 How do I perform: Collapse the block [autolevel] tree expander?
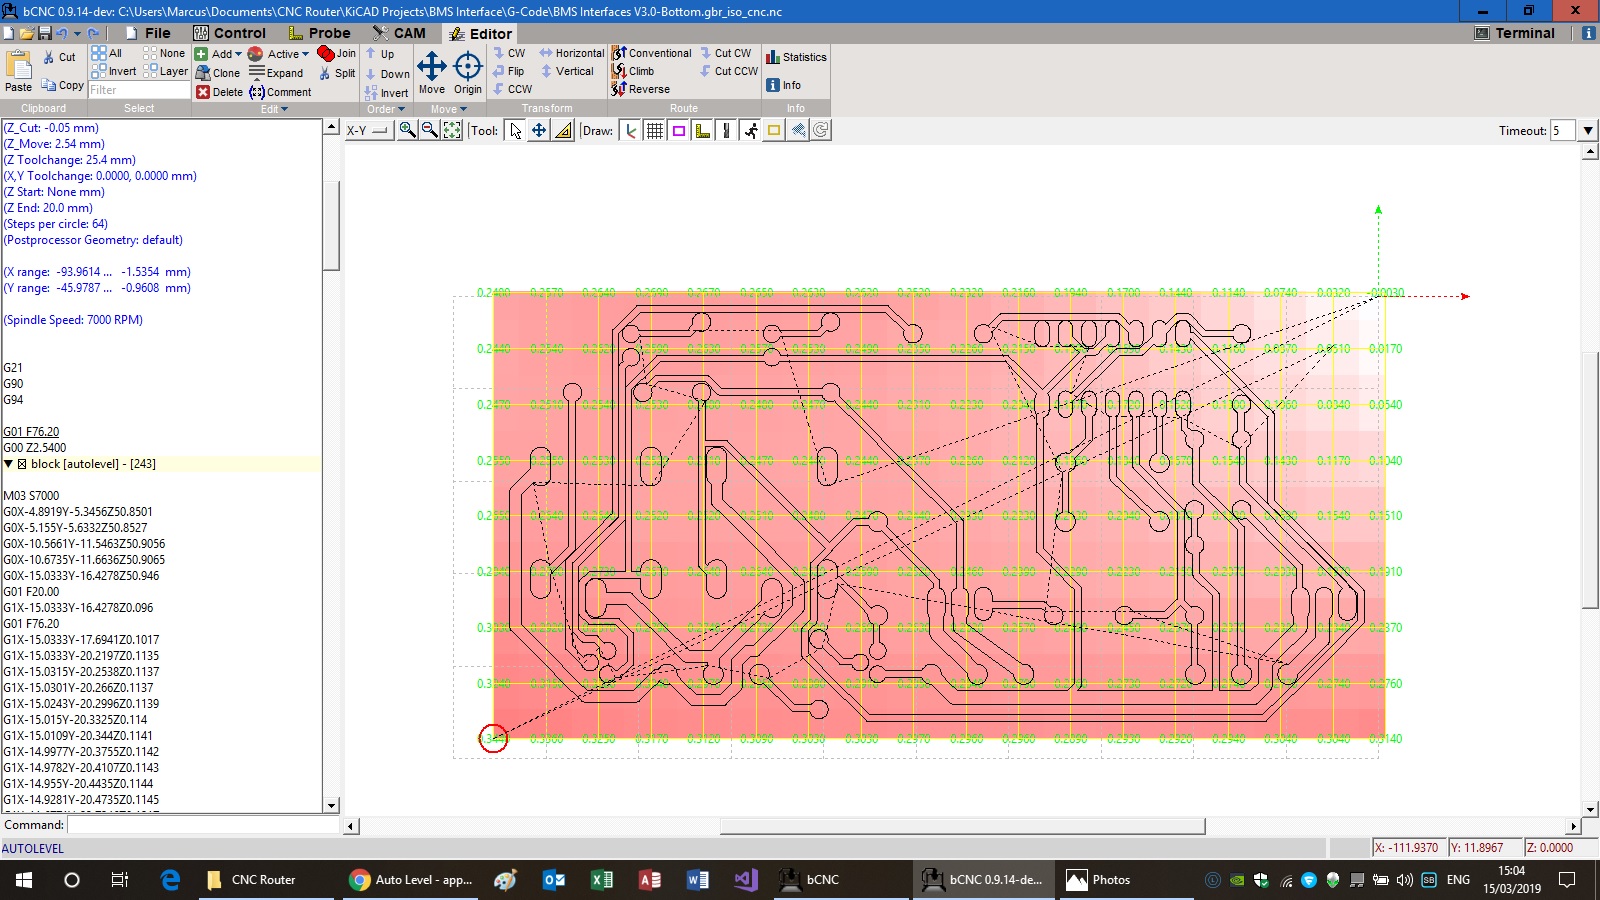(x=9, y=464)
